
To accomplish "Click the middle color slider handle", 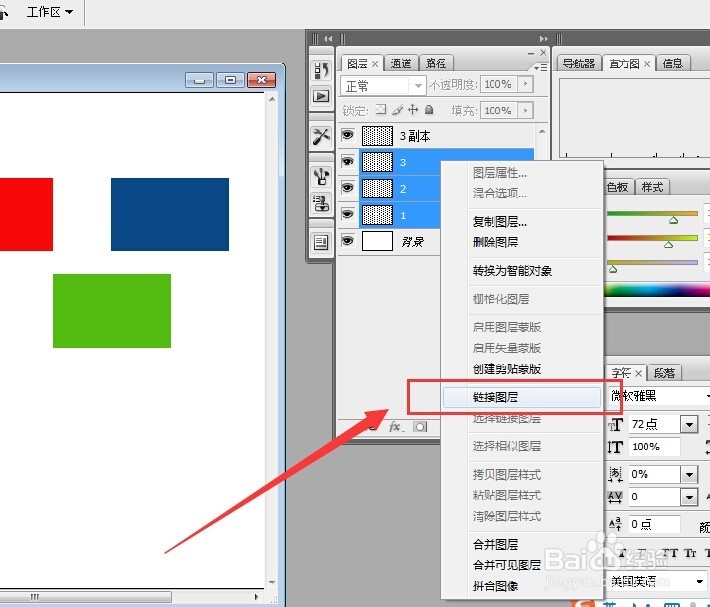I will click(668, 244).
